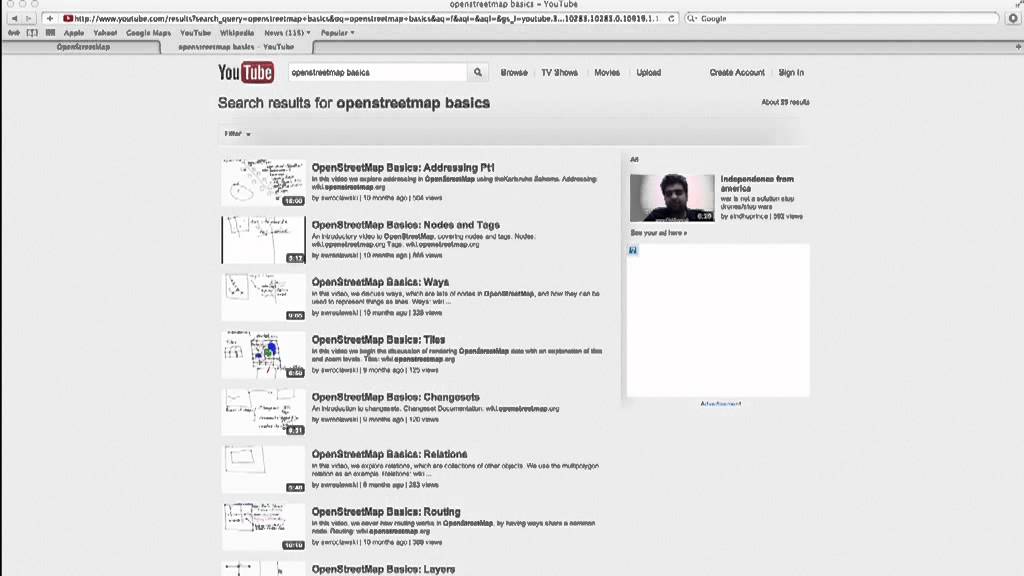Open OpenStreetMap Basics: Relations title
This screenshot has height=576, width=1024.
pos(389,454)
